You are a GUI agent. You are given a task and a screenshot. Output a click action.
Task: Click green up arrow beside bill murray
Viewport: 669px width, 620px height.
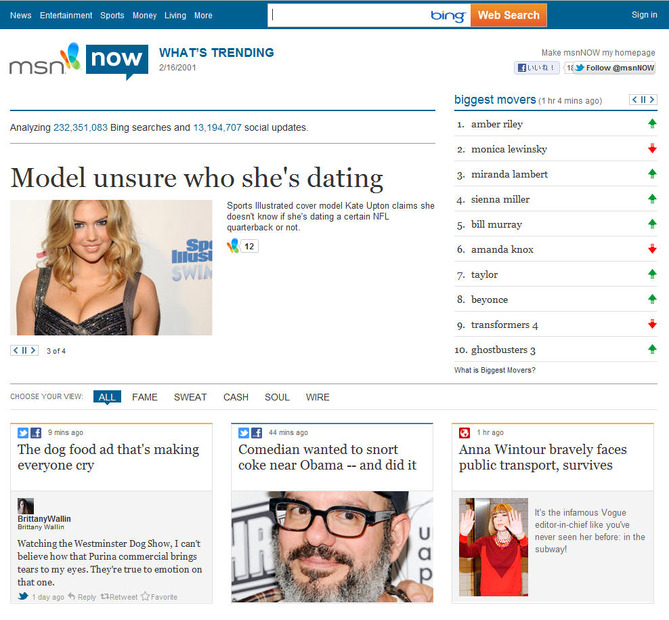pyautogui.click(x=652, y=224)
